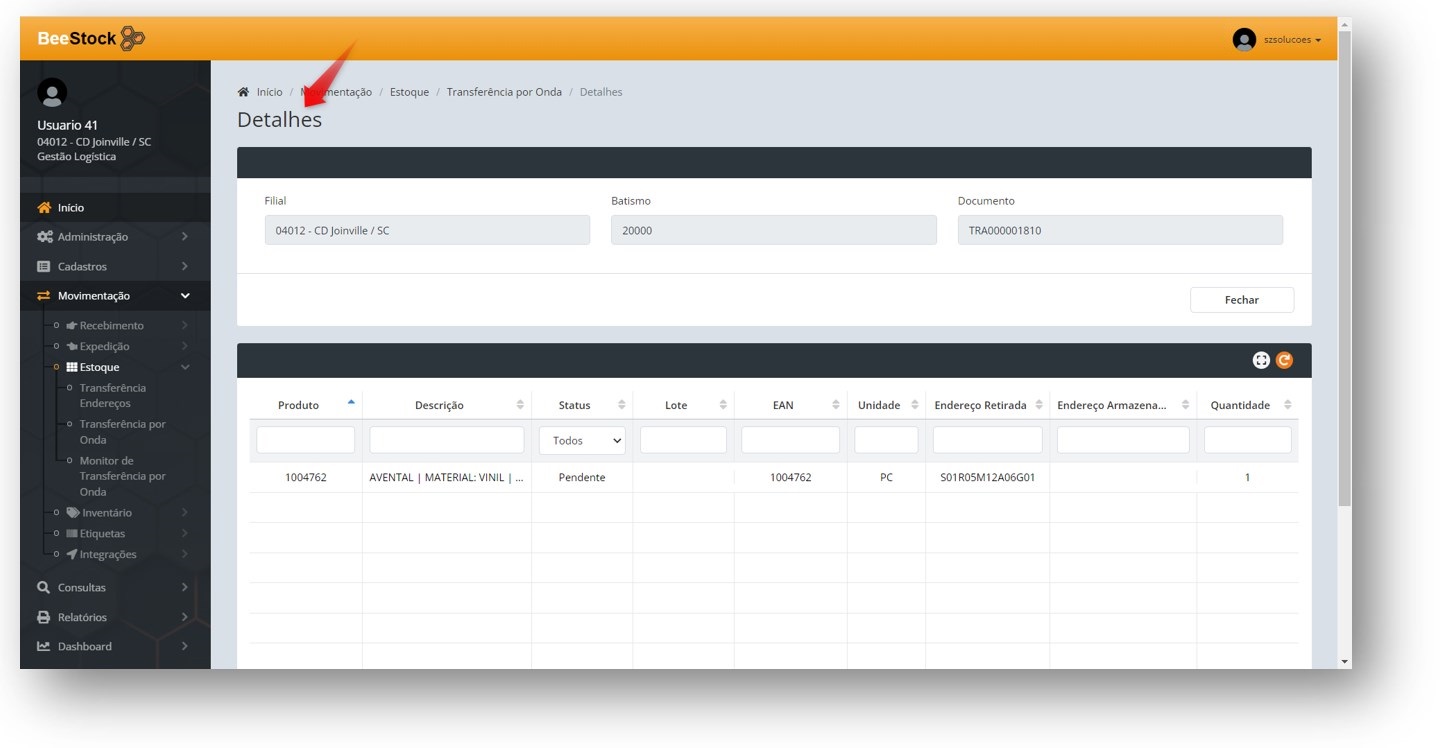Viewport: 1441px width, 748px height.
Task: Click Transferência por Onda breadcrumb link
Action: tap(504, 92)
